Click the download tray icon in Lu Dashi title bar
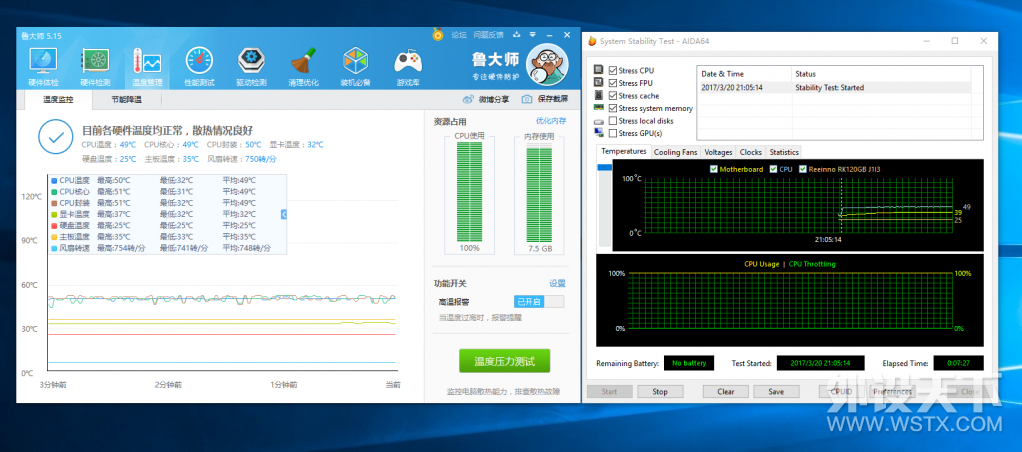Image resolution: width=1022 pixels, height=452 pixels. (x=517, y=35)
